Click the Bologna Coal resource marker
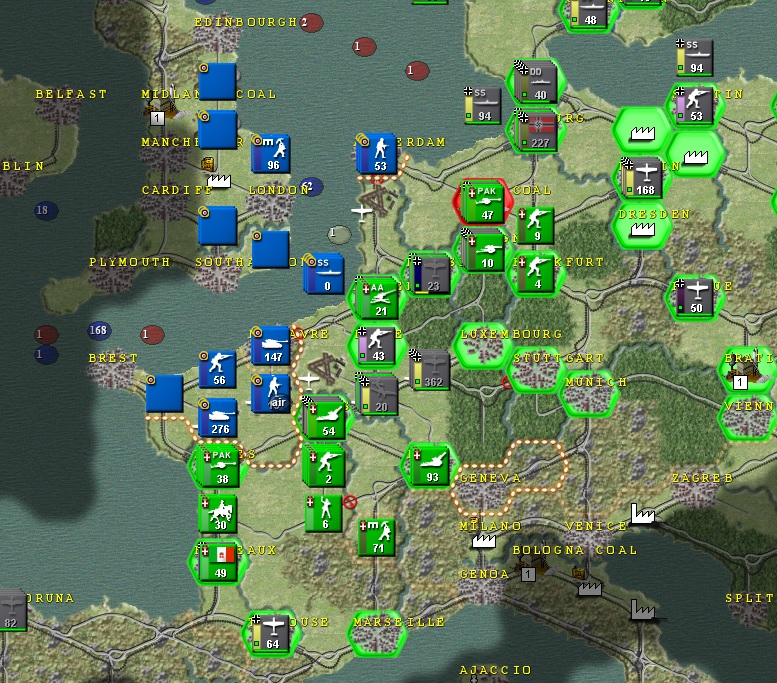The height and width of the screenshot is (683, 777). pyautogui.click(x=528, y=575)
